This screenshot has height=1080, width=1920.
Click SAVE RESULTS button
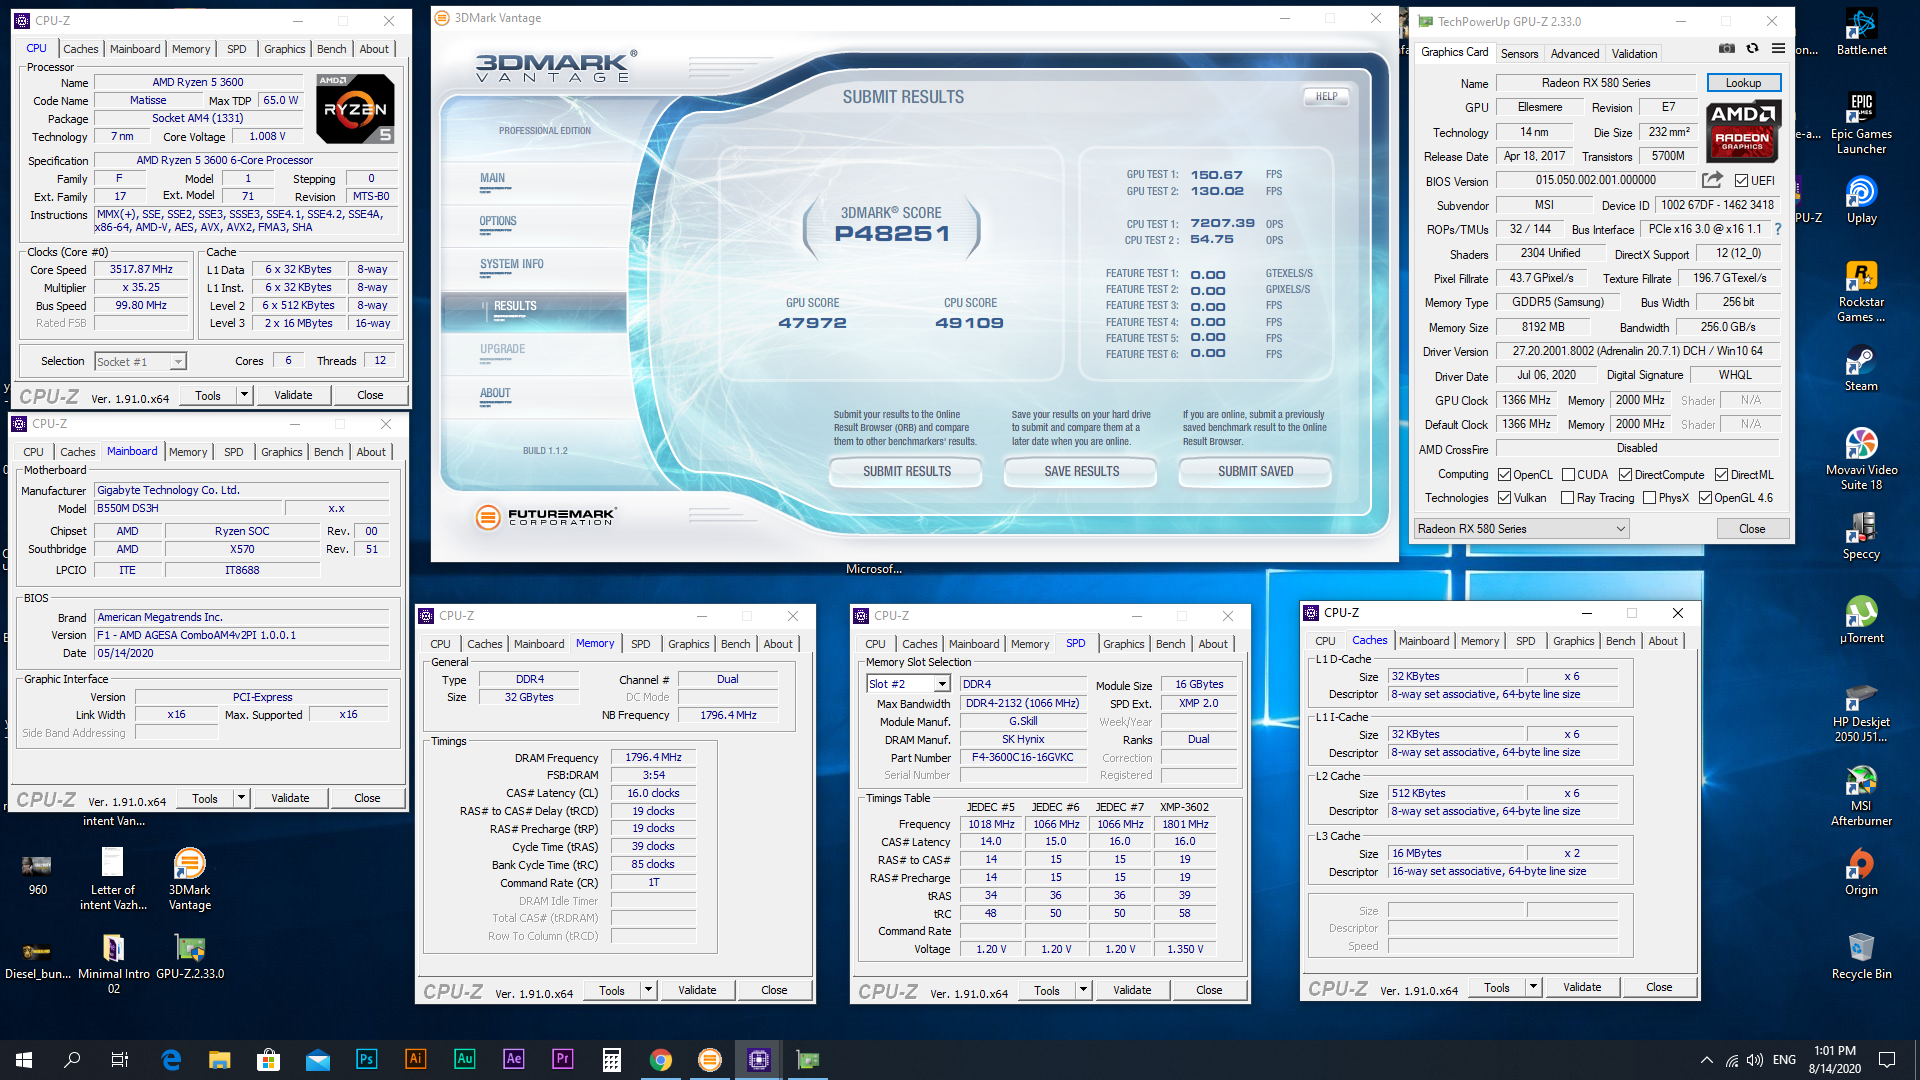point(1082,472)
